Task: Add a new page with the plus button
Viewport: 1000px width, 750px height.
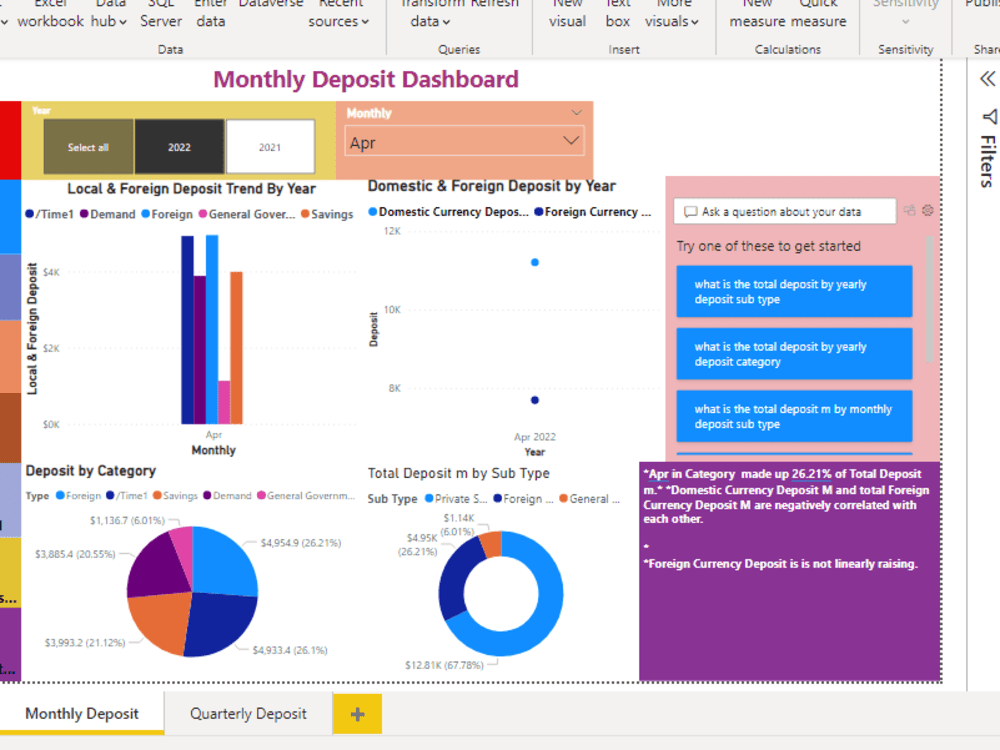Action: [x=357, y=713]
